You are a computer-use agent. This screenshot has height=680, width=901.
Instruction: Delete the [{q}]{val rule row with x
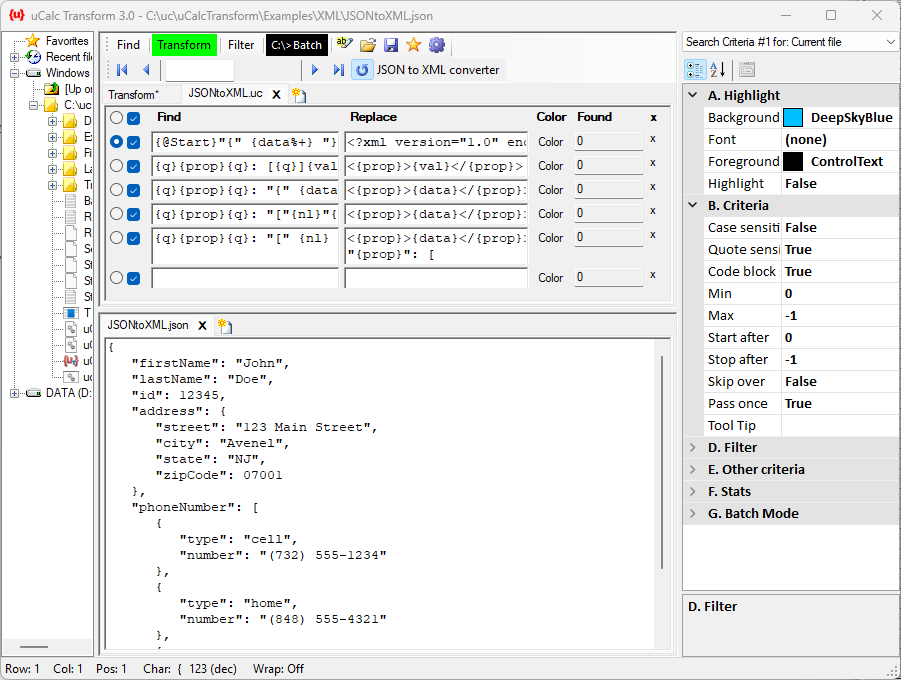tap(653, 163)
